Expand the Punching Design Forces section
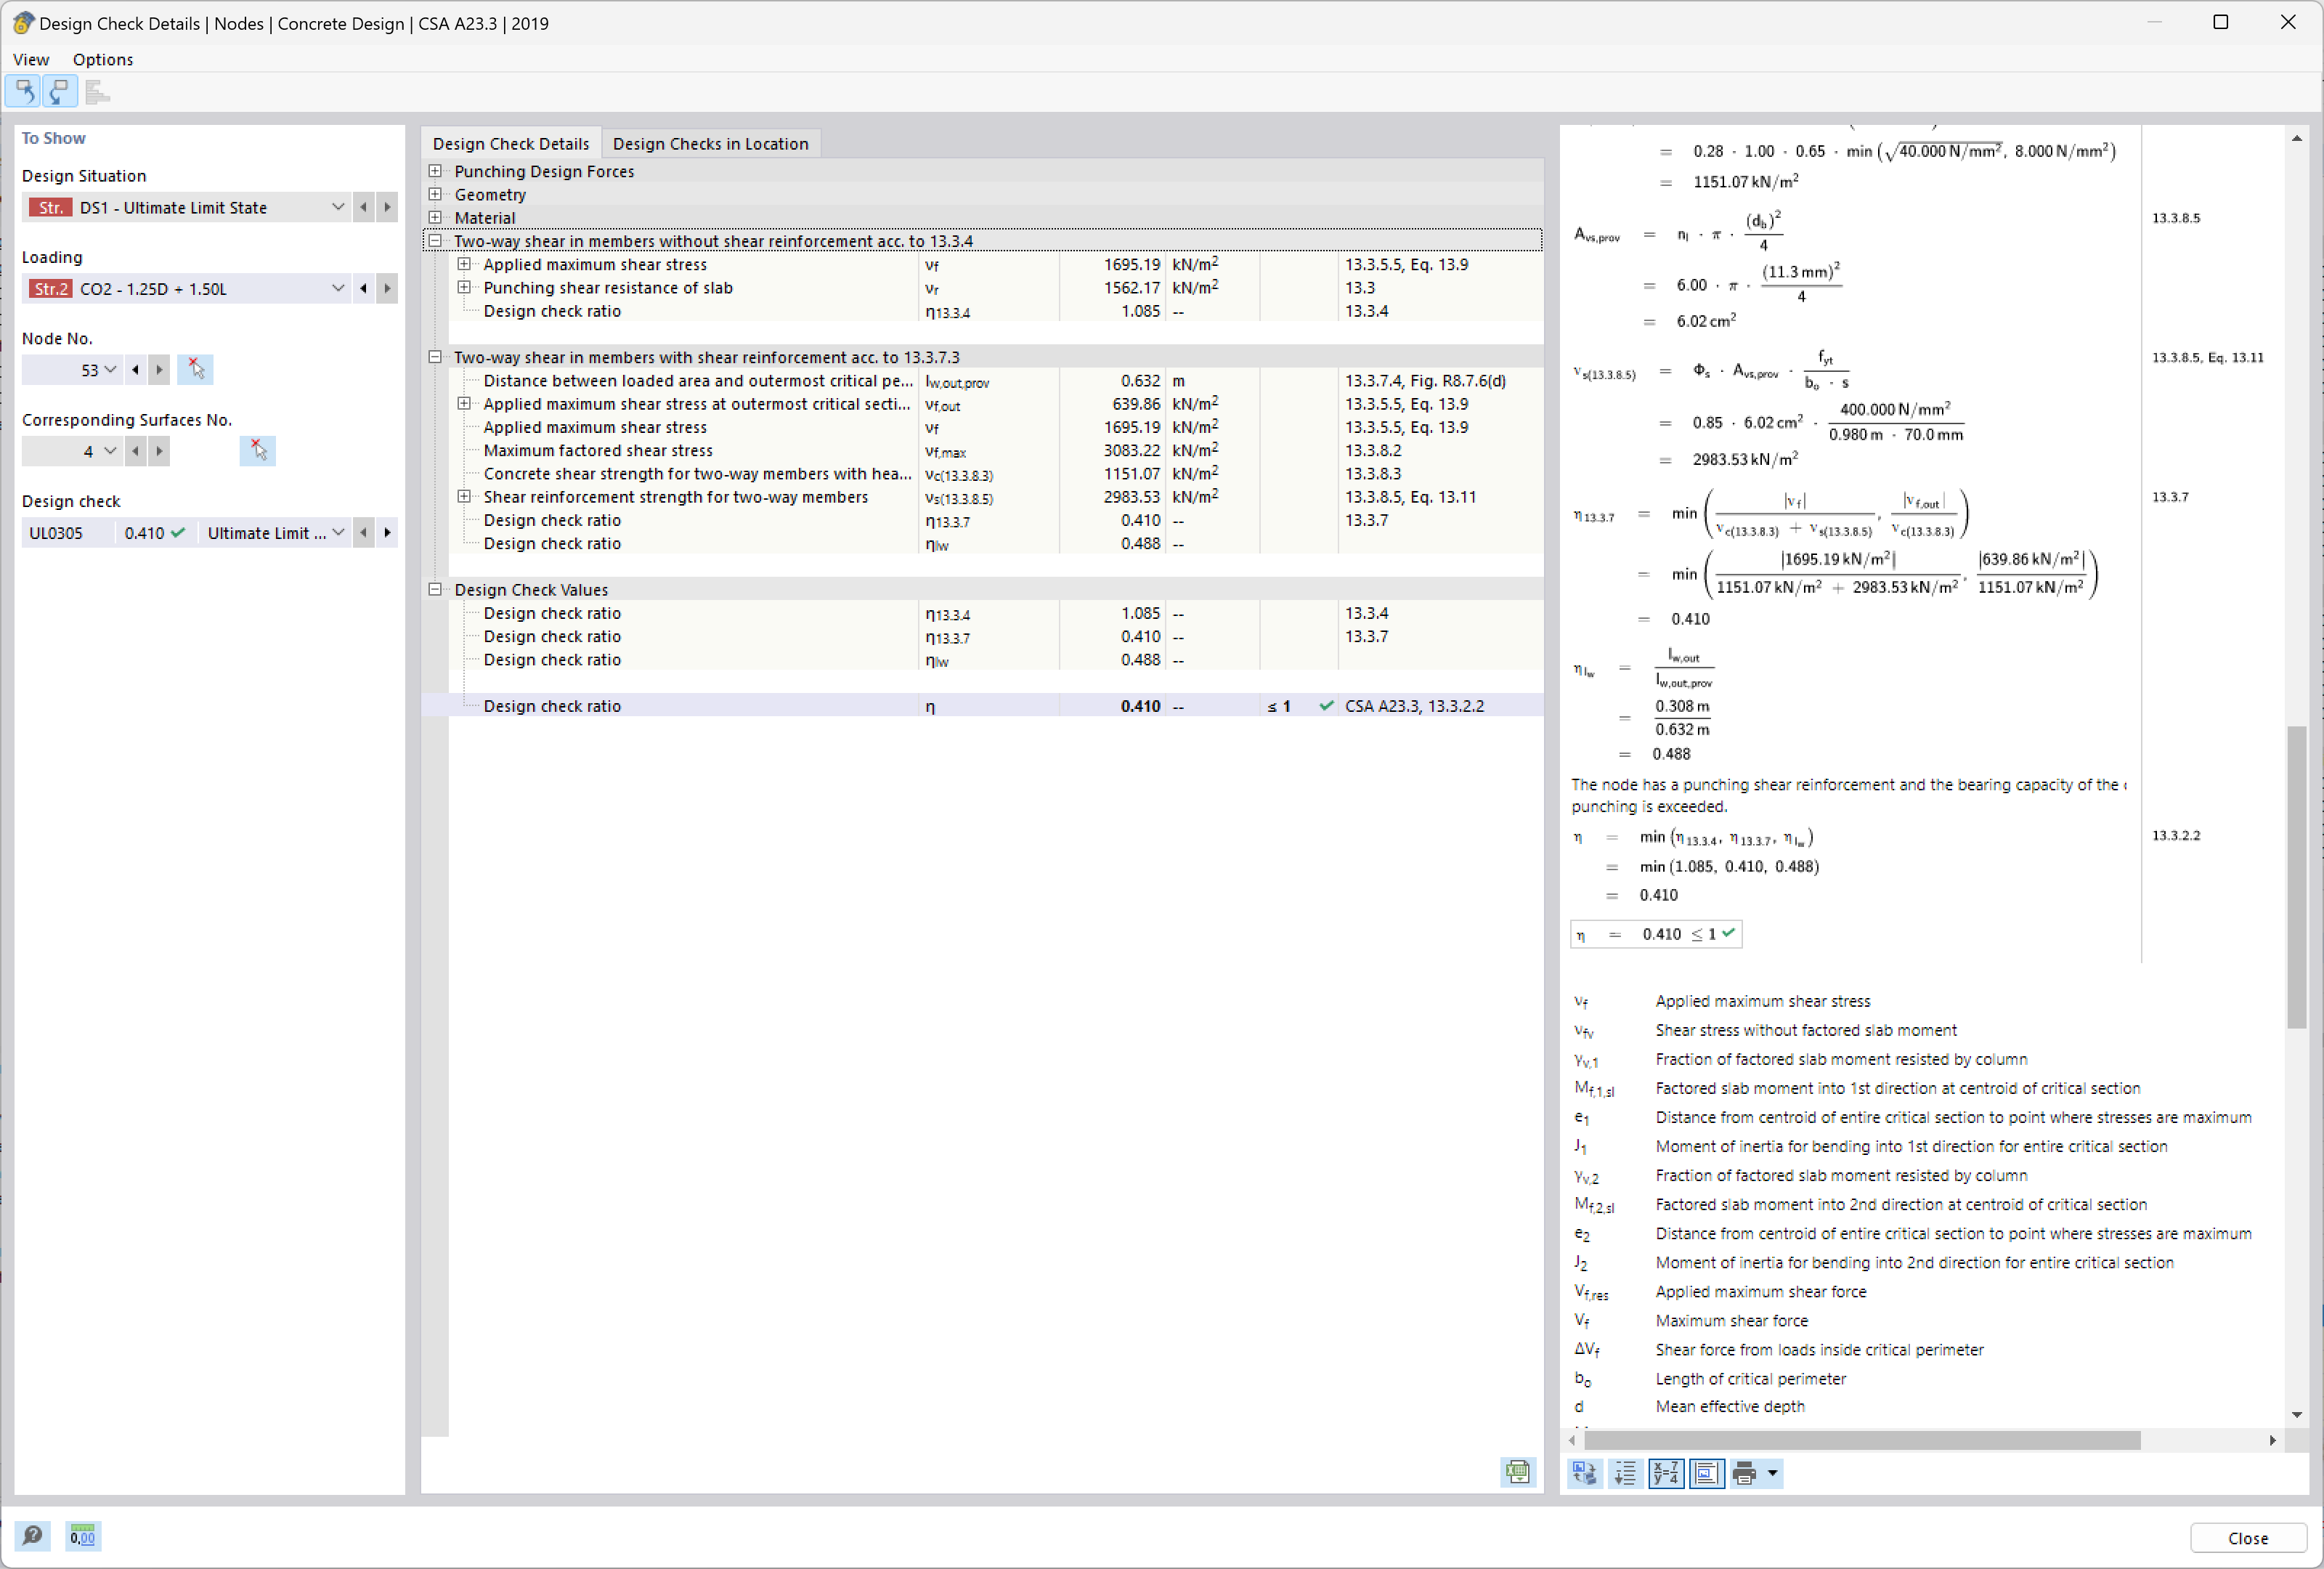This screenshot has width=2324, height=1569. pos(436,171)
